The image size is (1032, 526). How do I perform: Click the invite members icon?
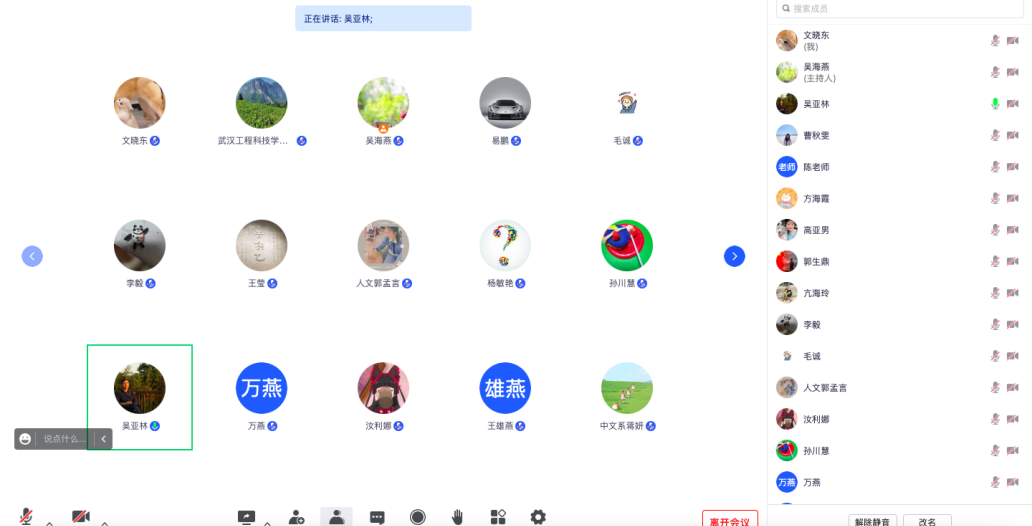297,517
